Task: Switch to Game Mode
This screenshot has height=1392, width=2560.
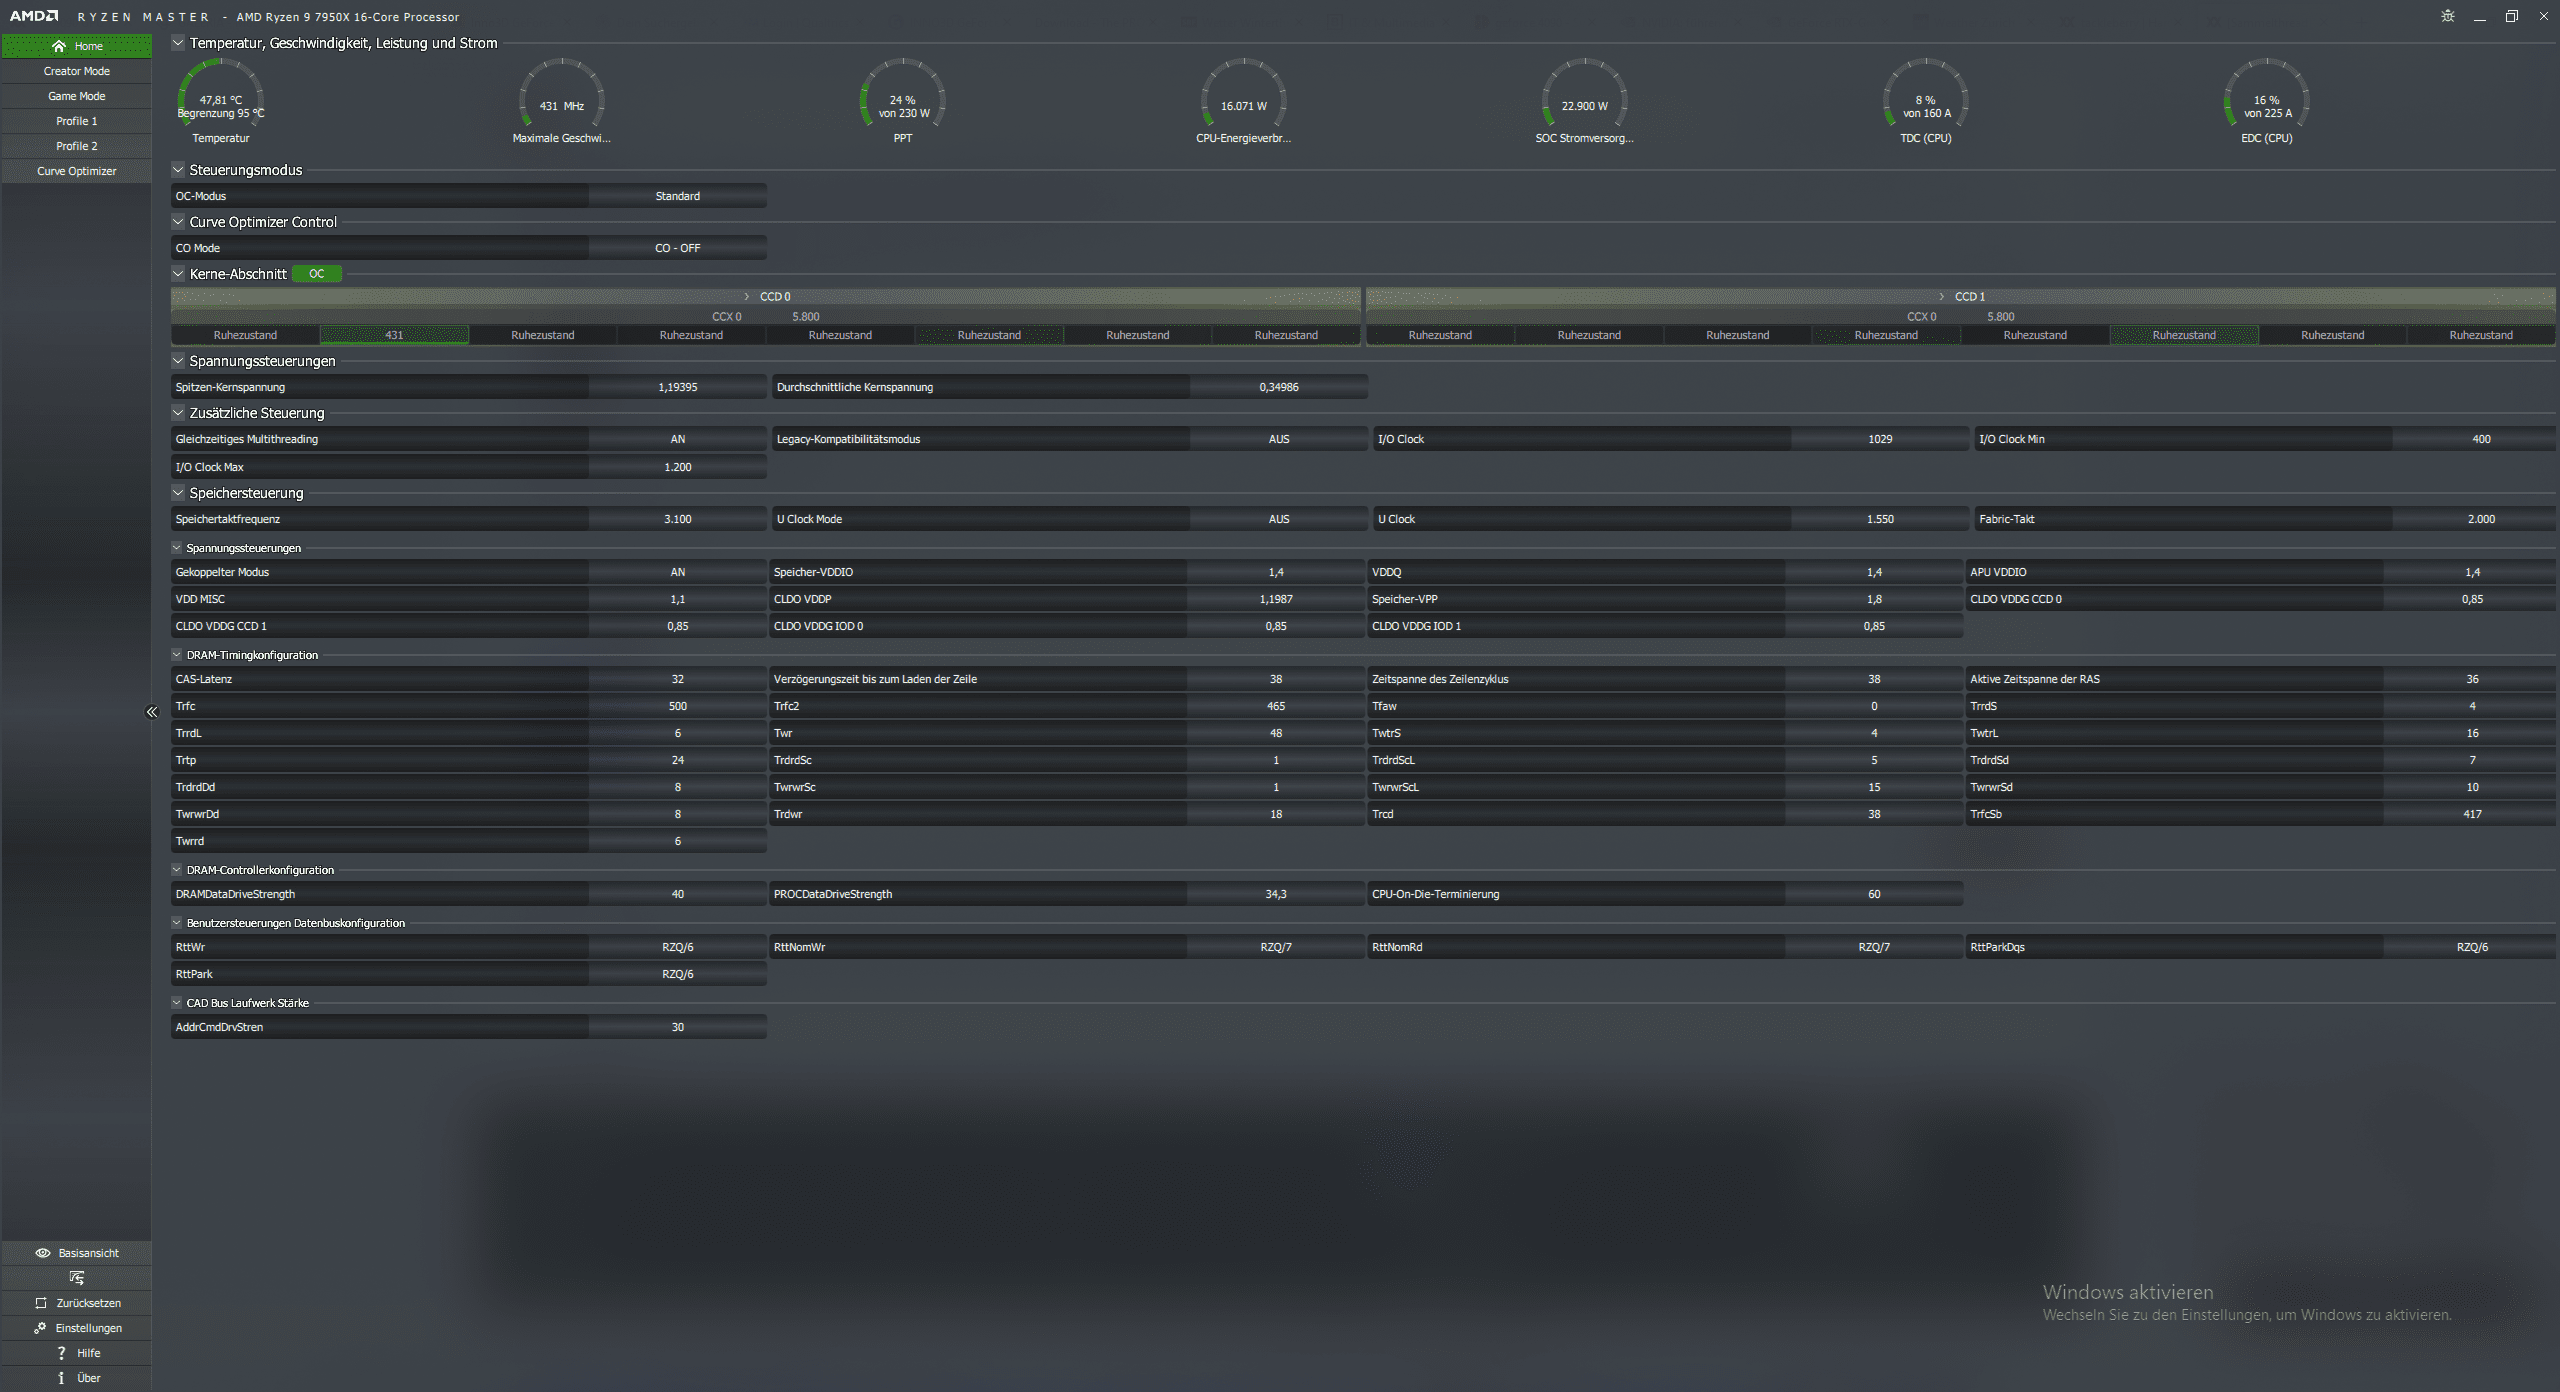Action: pyautogui.click(x=77, y=96)
